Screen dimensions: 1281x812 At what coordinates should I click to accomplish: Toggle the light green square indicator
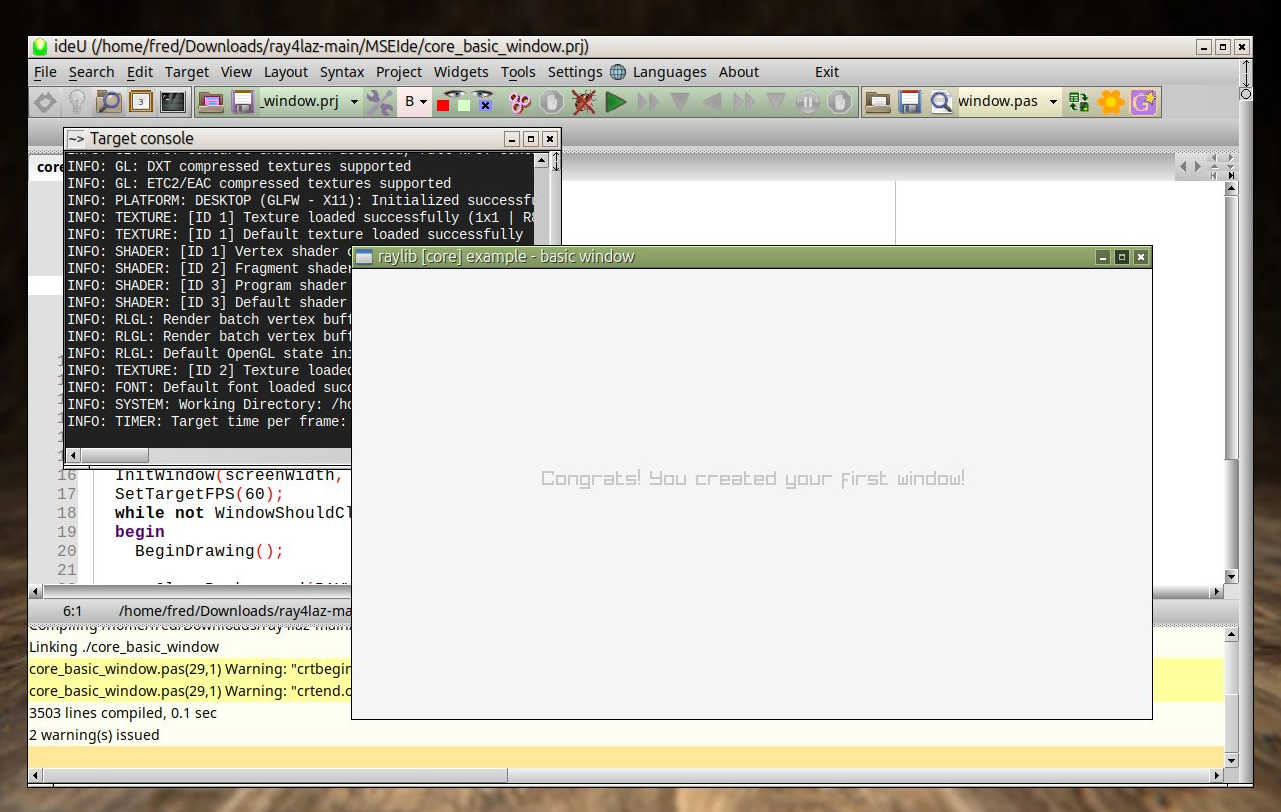(x=464, y=104)
